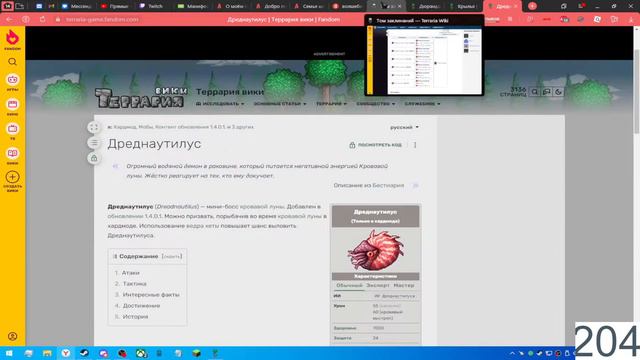640x360 pixels.
Task: Expand the Служебные navigation menu
Action: tap(422, 104)
